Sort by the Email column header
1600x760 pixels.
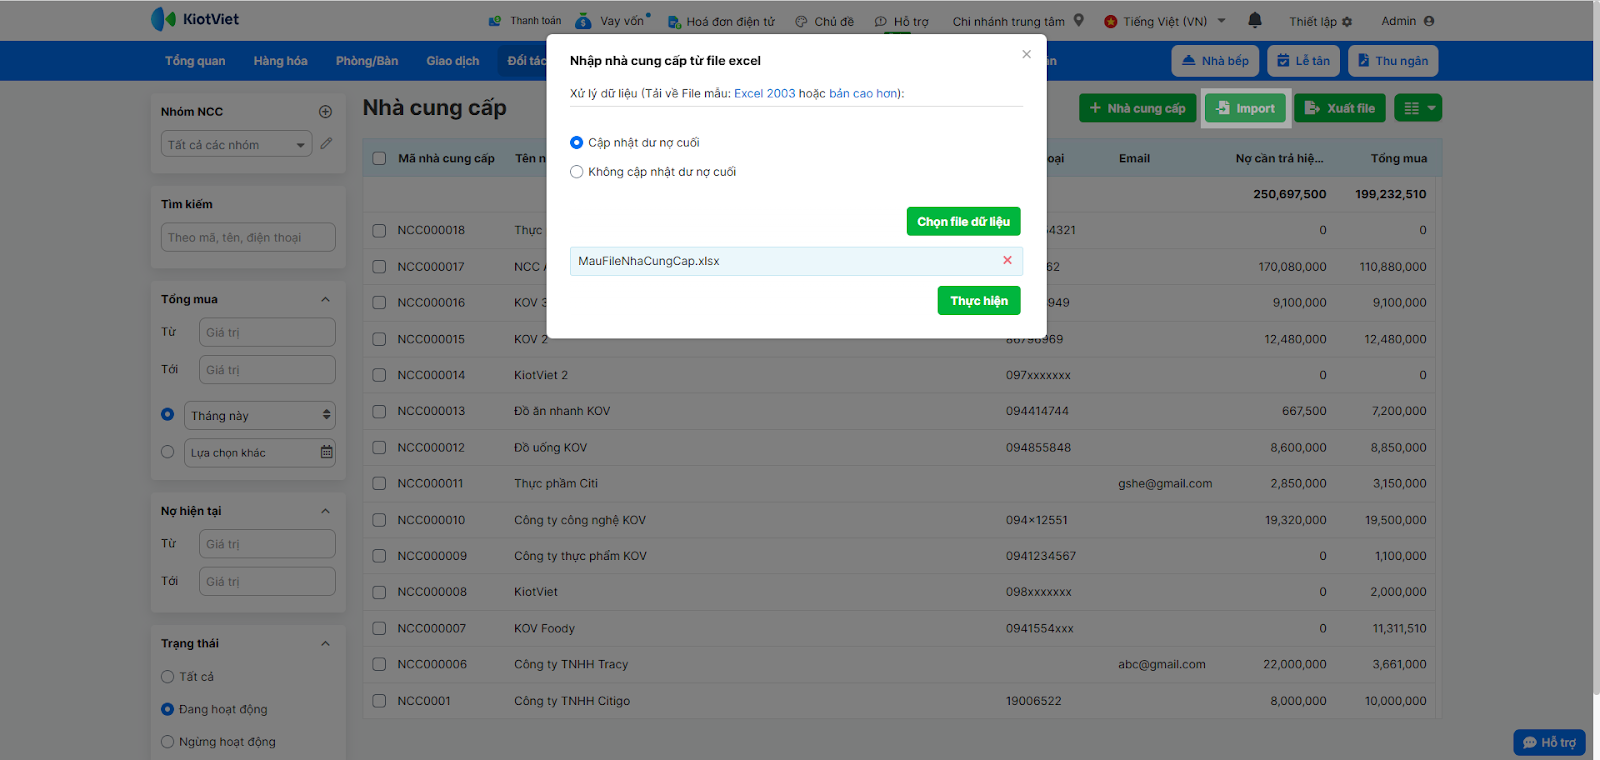pyautogui.click(x=1134, y=158)
